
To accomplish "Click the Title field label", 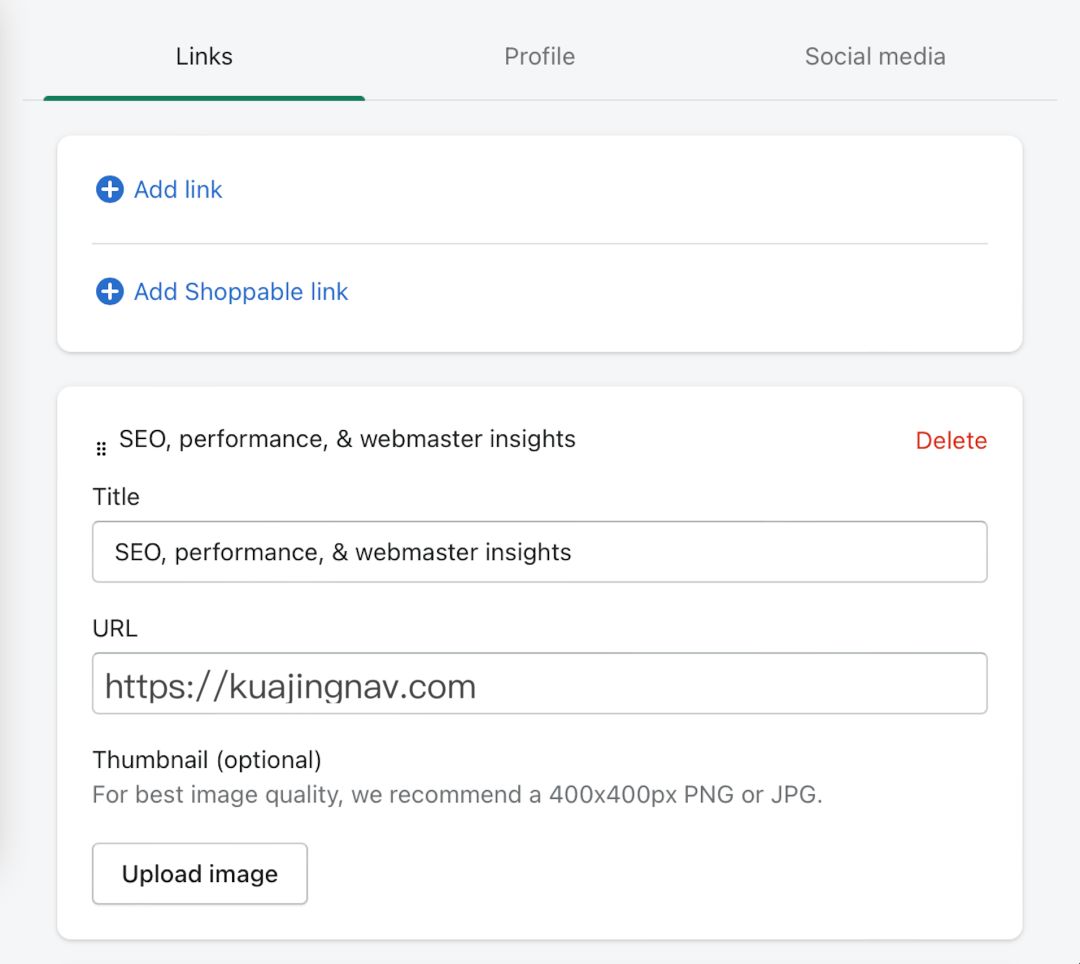I will tap(116, 497).
